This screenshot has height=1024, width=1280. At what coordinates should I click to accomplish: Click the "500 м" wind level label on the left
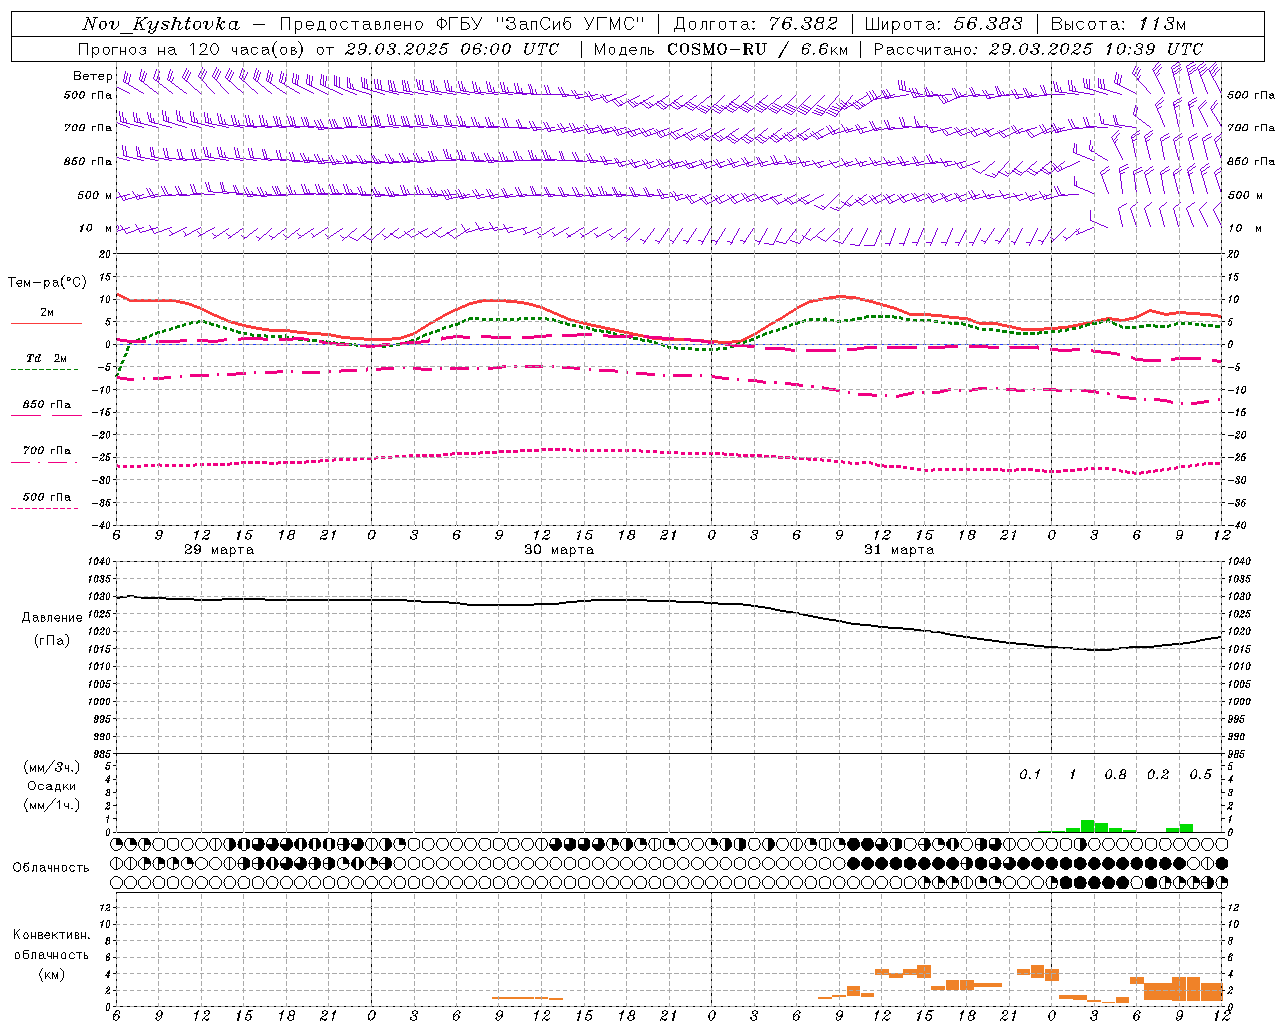point(95,195)
